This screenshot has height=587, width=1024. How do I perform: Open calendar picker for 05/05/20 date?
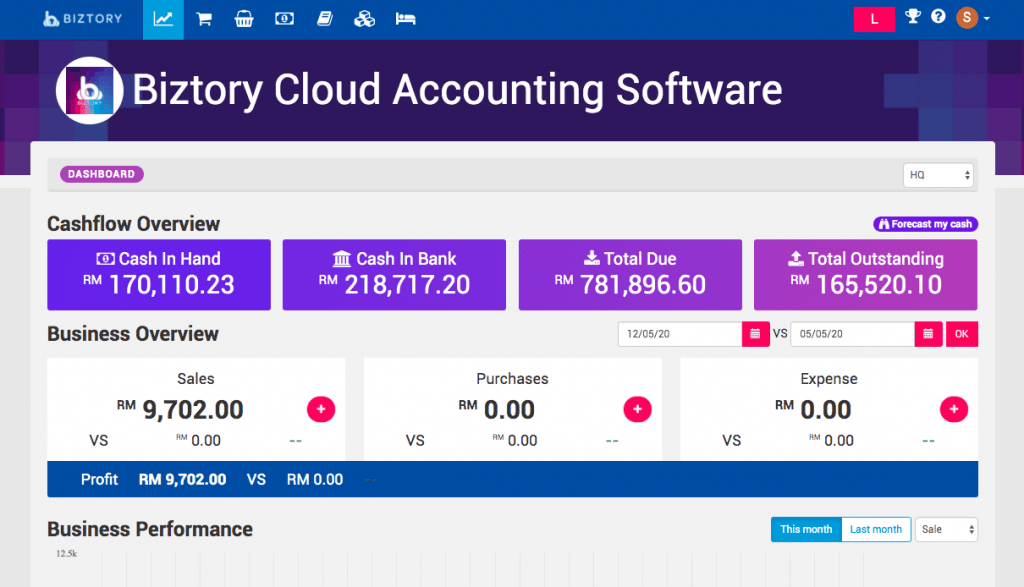point(928,334)
